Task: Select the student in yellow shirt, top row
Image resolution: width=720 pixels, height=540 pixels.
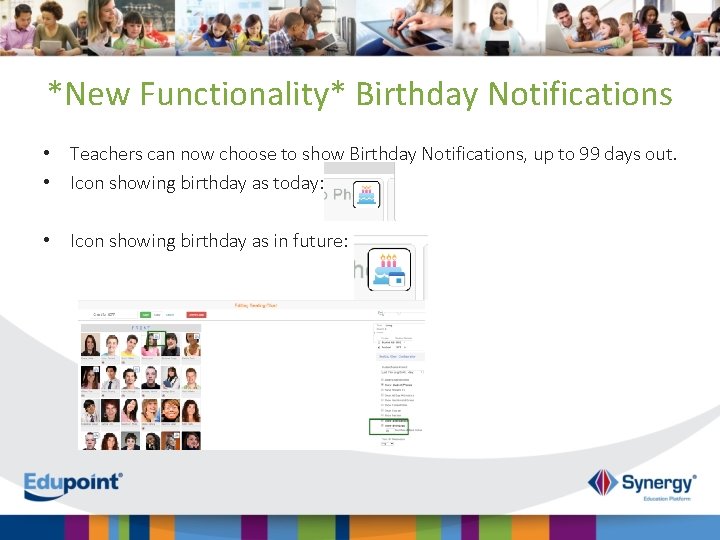Action: point(130,345)
